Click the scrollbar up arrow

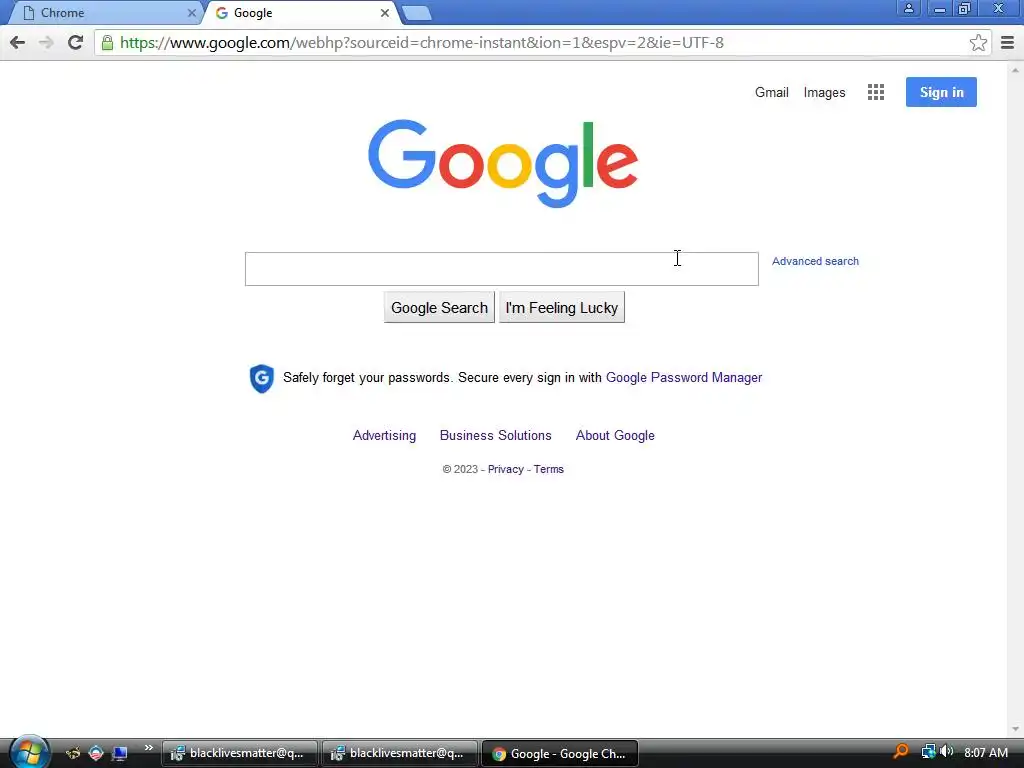(x=1016, y=70)
